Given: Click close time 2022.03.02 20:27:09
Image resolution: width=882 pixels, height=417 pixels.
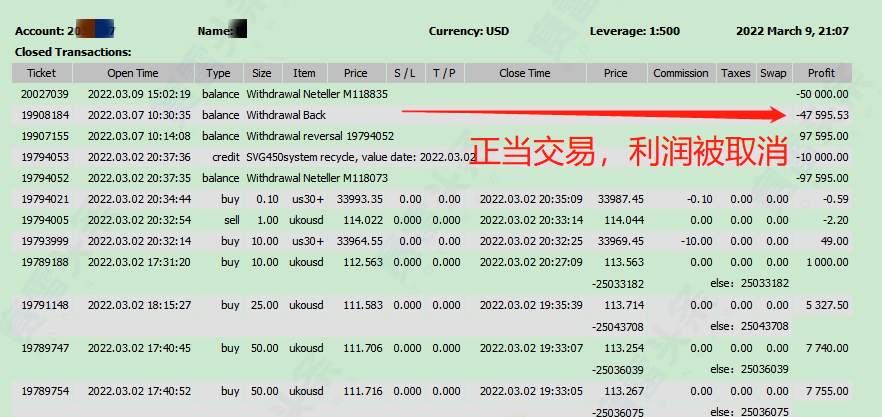Looking at the screenshot, I should pos(531,262).
